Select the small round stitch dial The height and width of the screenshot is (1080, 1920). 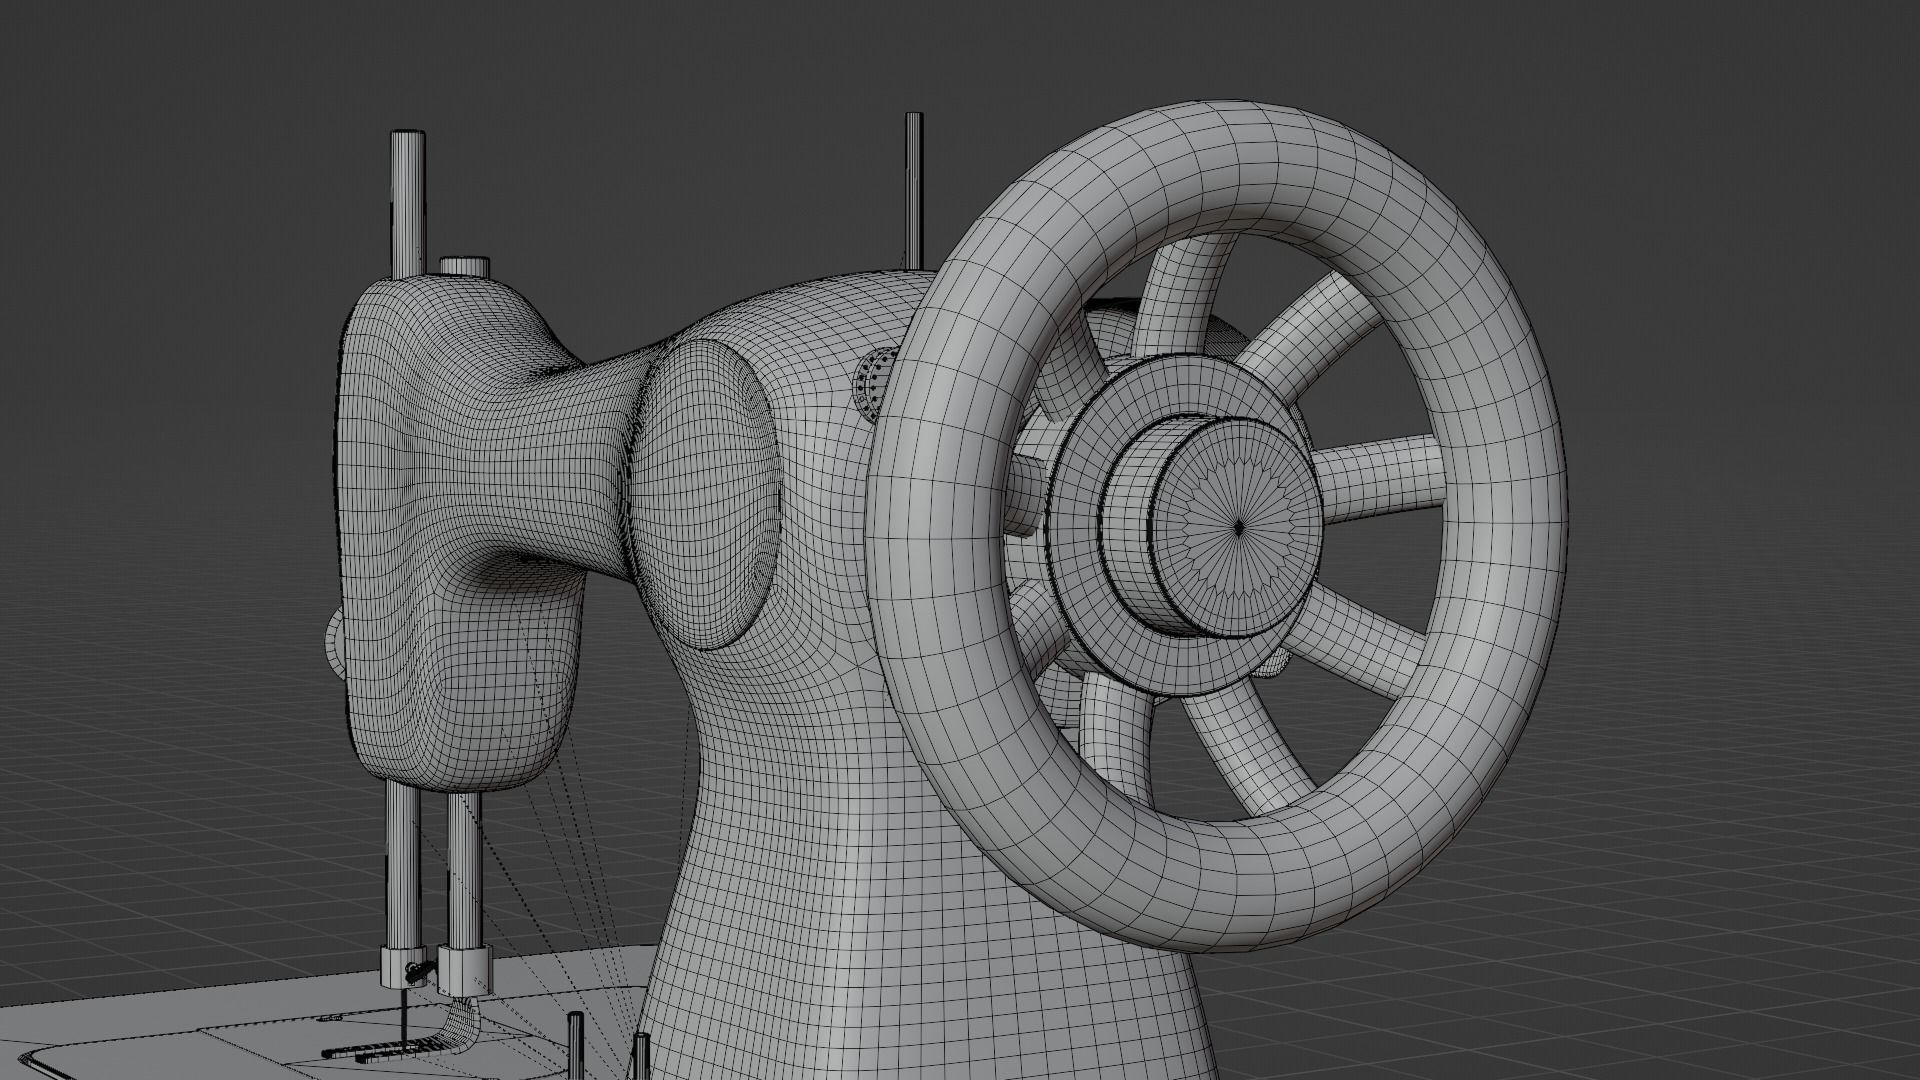[874, 382]
